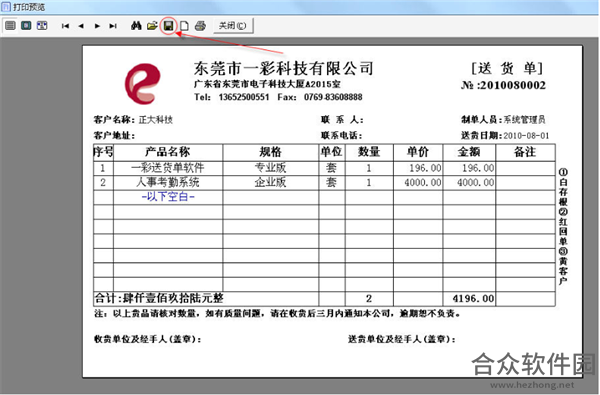
Task: Click 送货单位及经手人(盖章) label
Action: click(402, 339)
